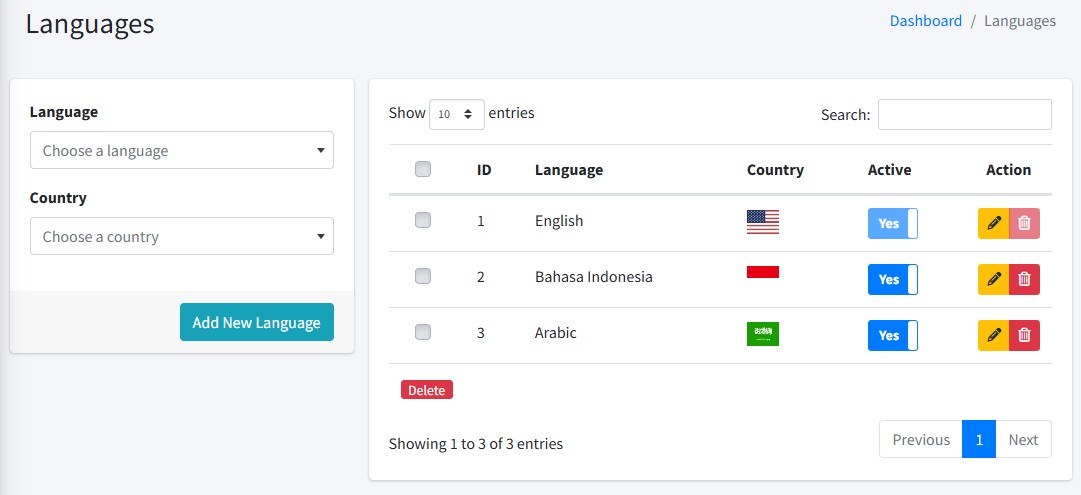Click the Add New Language button

pos(256,322)
